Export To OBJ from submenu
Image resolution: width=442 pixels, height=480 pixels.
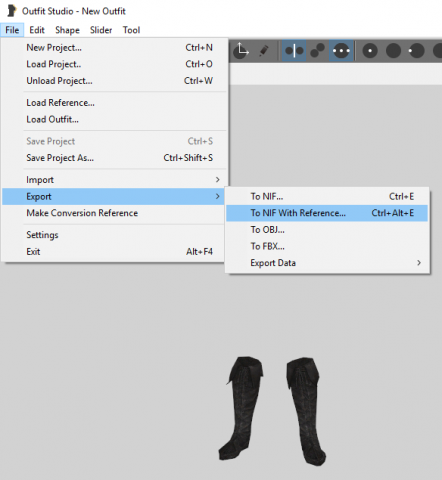327,230
